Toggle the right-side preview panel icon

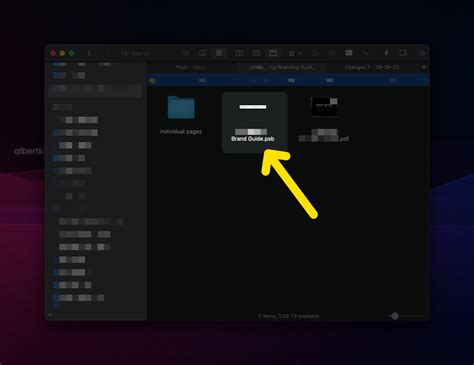(x=403, y=53)
